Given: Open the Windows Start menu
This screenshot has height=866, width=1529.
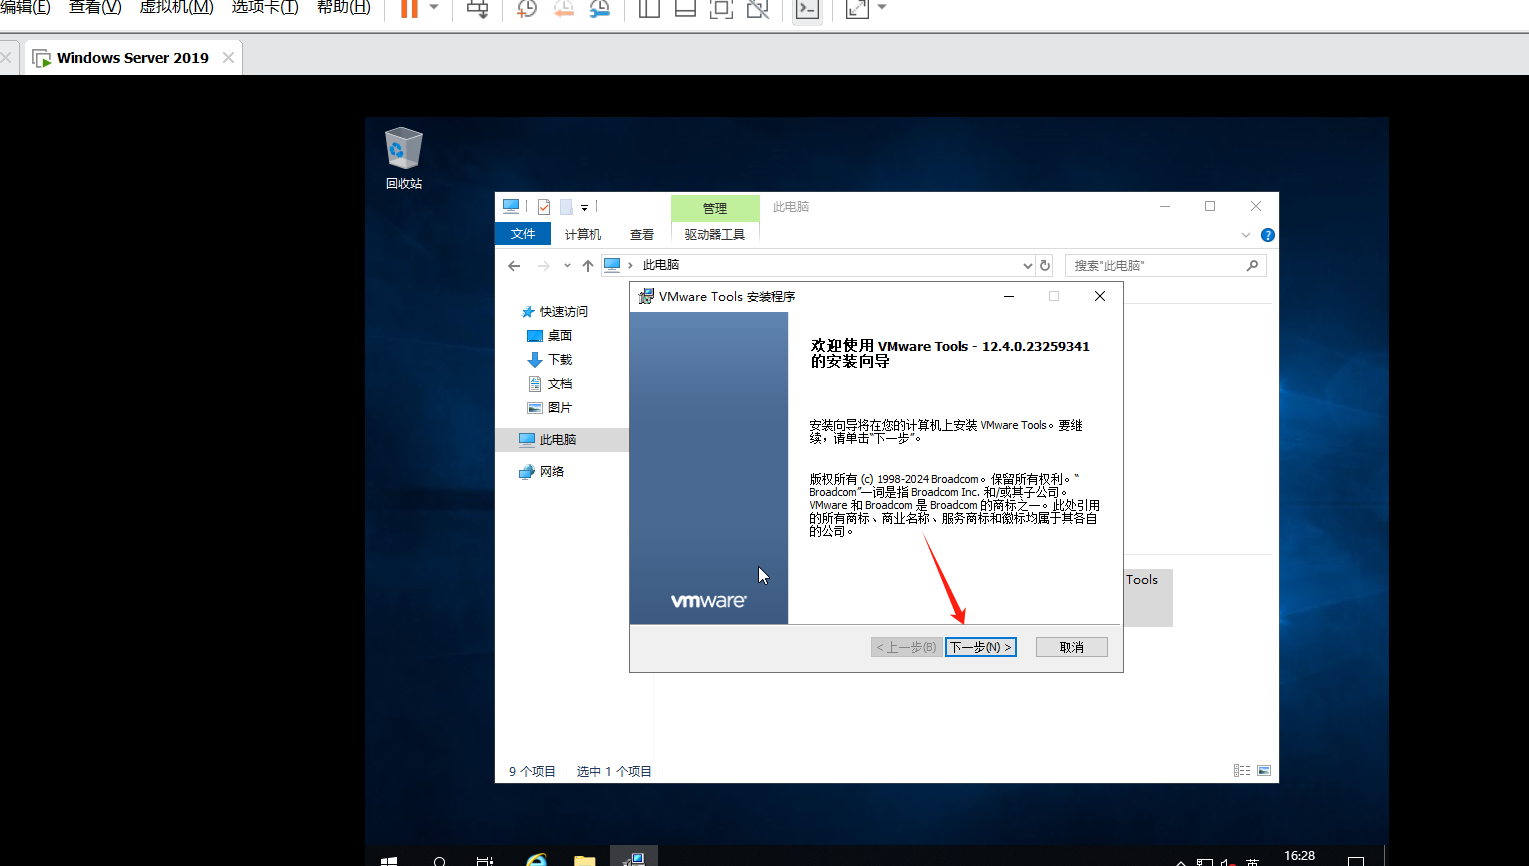Looking at the screenshot, I should click(x=389, y=860).
